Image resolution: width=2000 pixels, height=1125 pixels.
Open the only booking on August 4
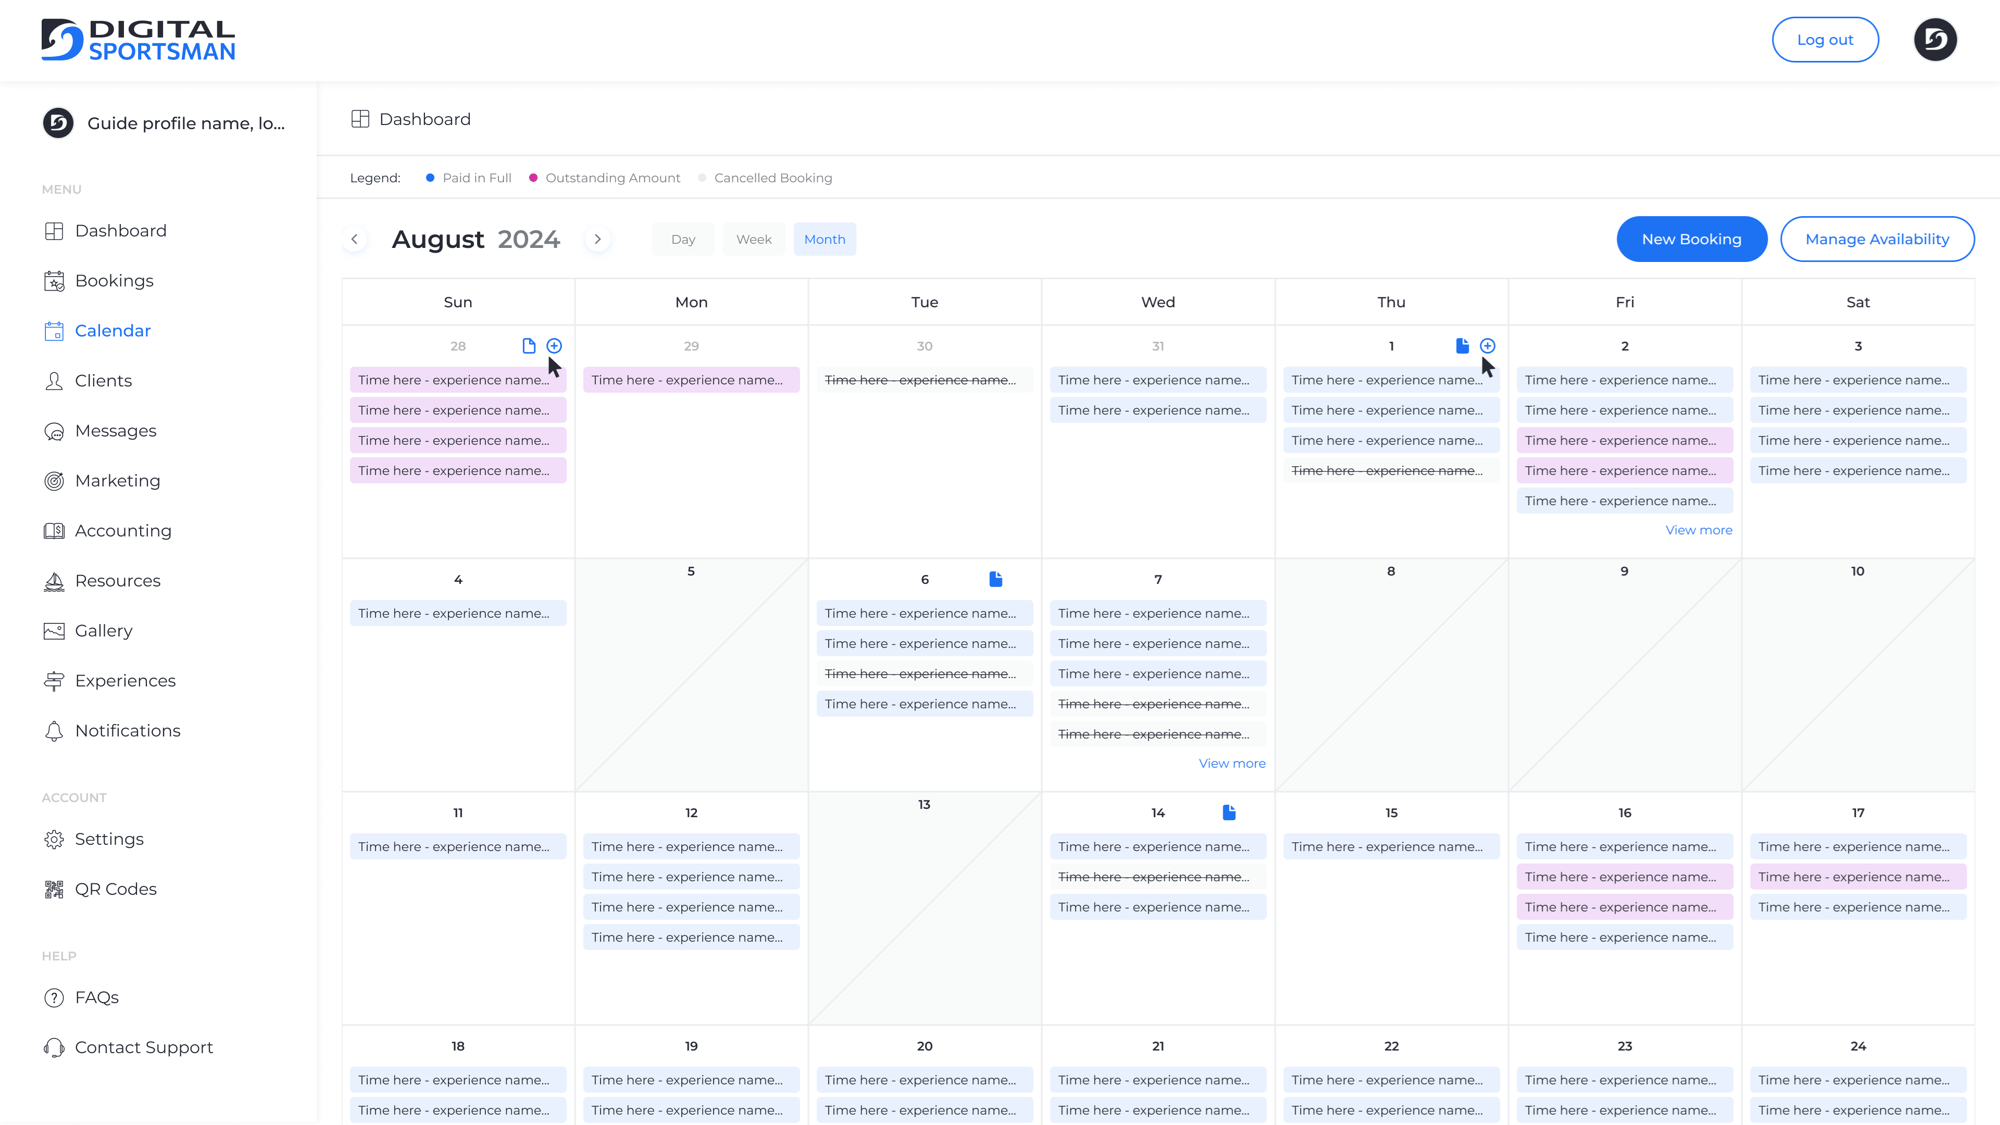(x=458, y=613)
